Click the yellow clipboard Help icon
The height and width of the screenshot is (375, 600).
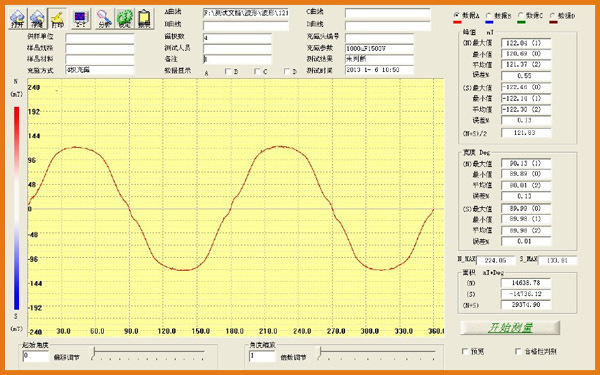145,18
